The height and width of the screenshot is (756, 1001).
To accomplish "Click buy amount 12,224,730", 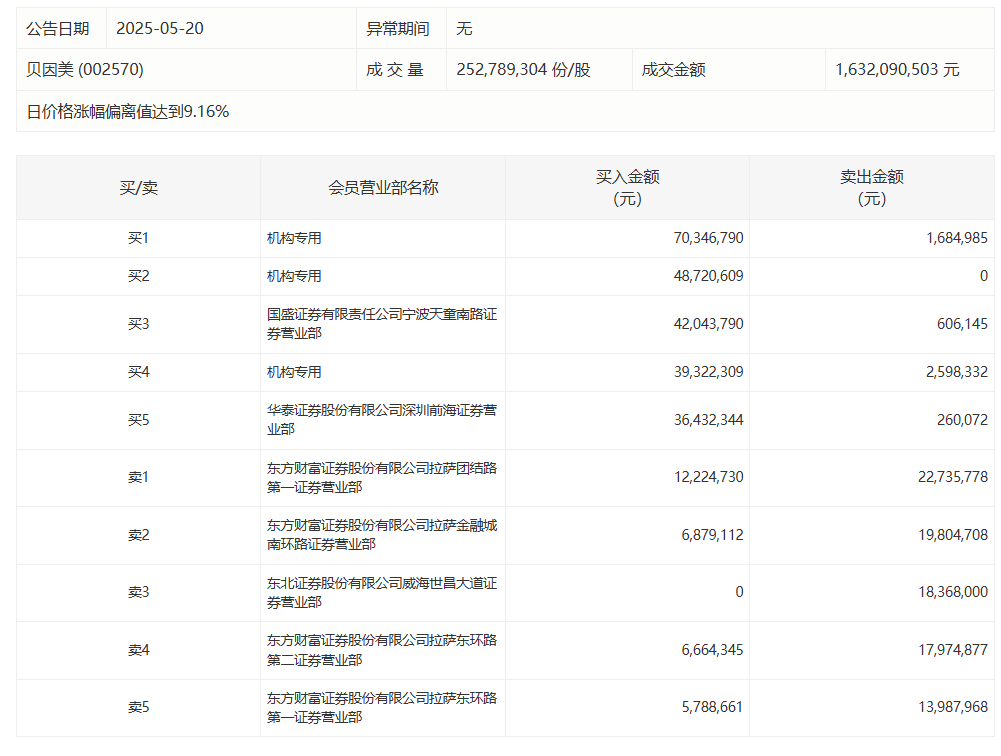I will 709,477.
